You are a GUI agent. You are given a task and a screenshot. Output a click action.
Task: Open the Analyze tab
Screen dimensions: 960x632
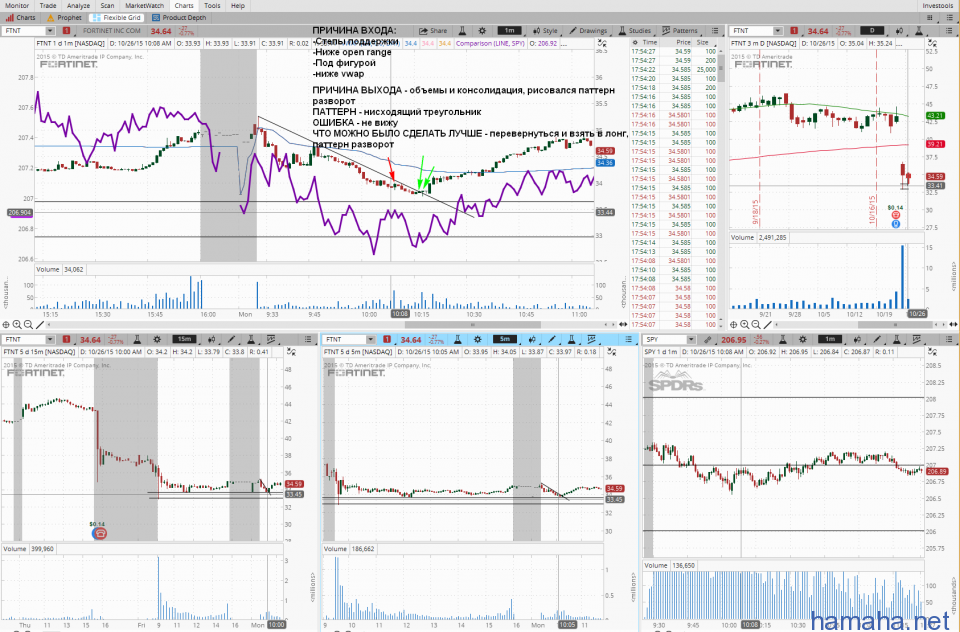click(78, 6)
